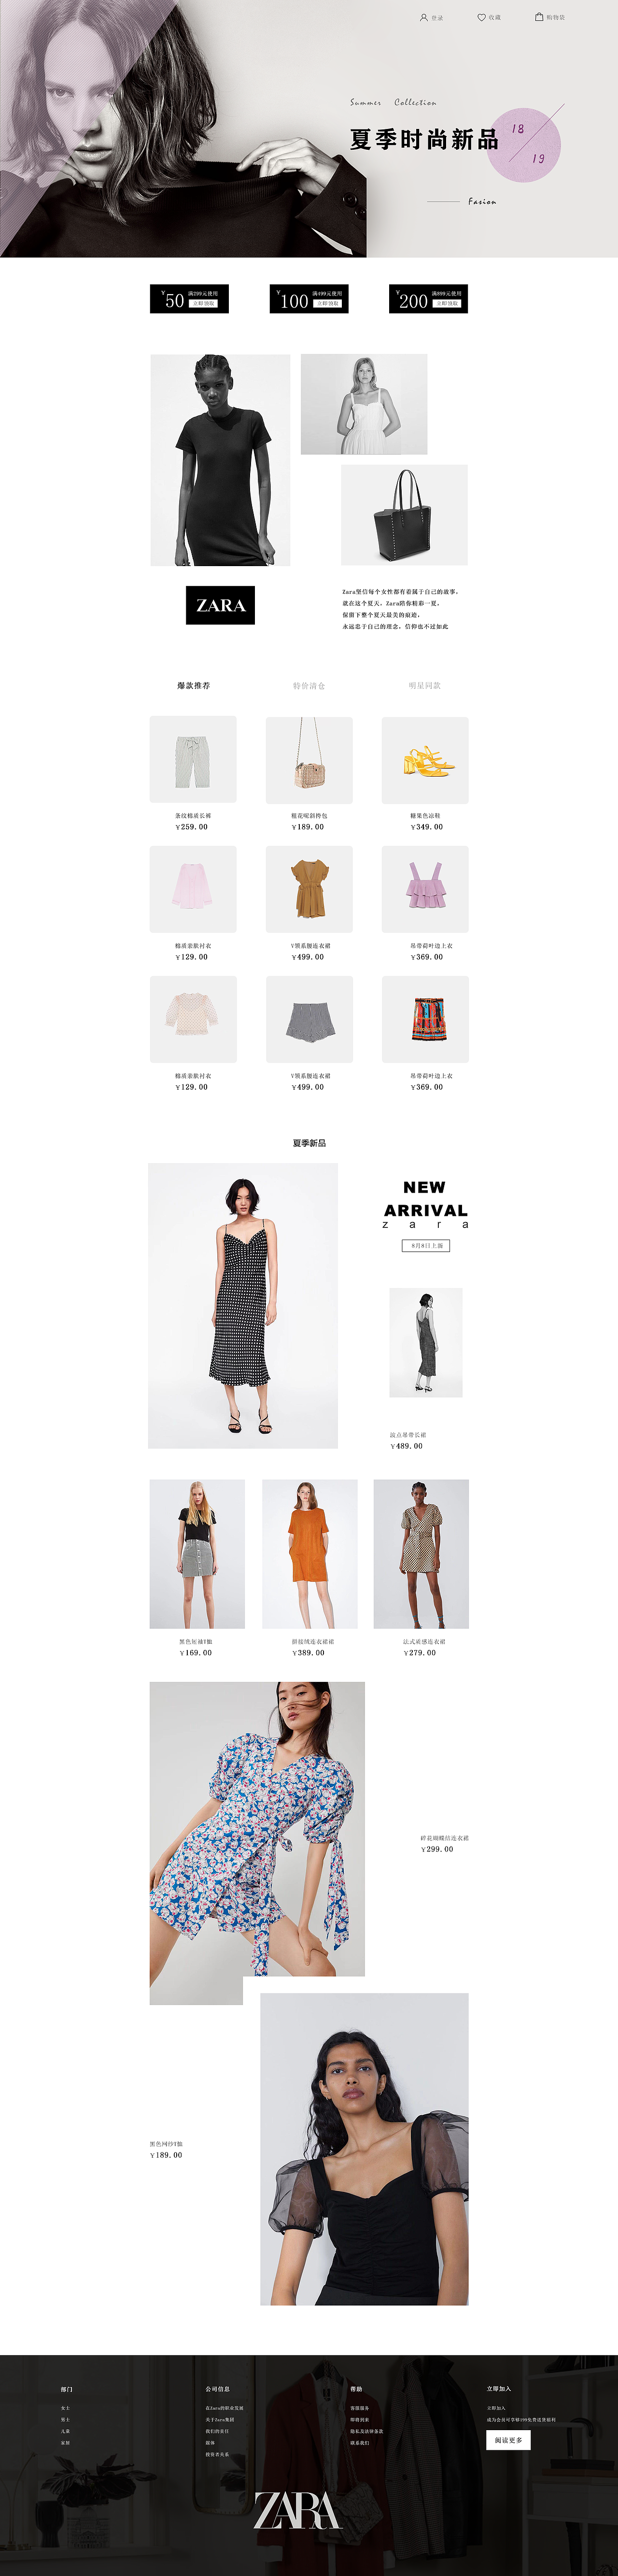The height and width of the screenshot is (2576, 618).
Task: Click the 阅读更多 button in footer
Action: coord(508,2440)
